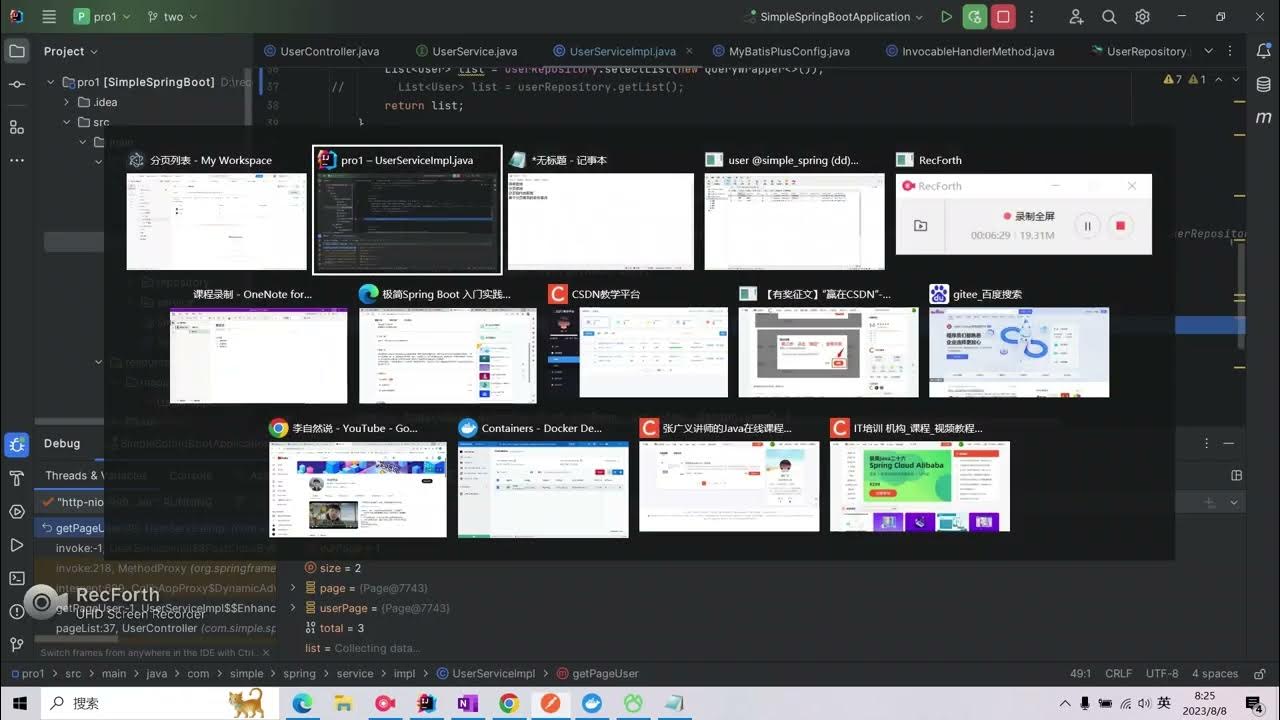Pause recording in RecForth window

(1087, 226)
